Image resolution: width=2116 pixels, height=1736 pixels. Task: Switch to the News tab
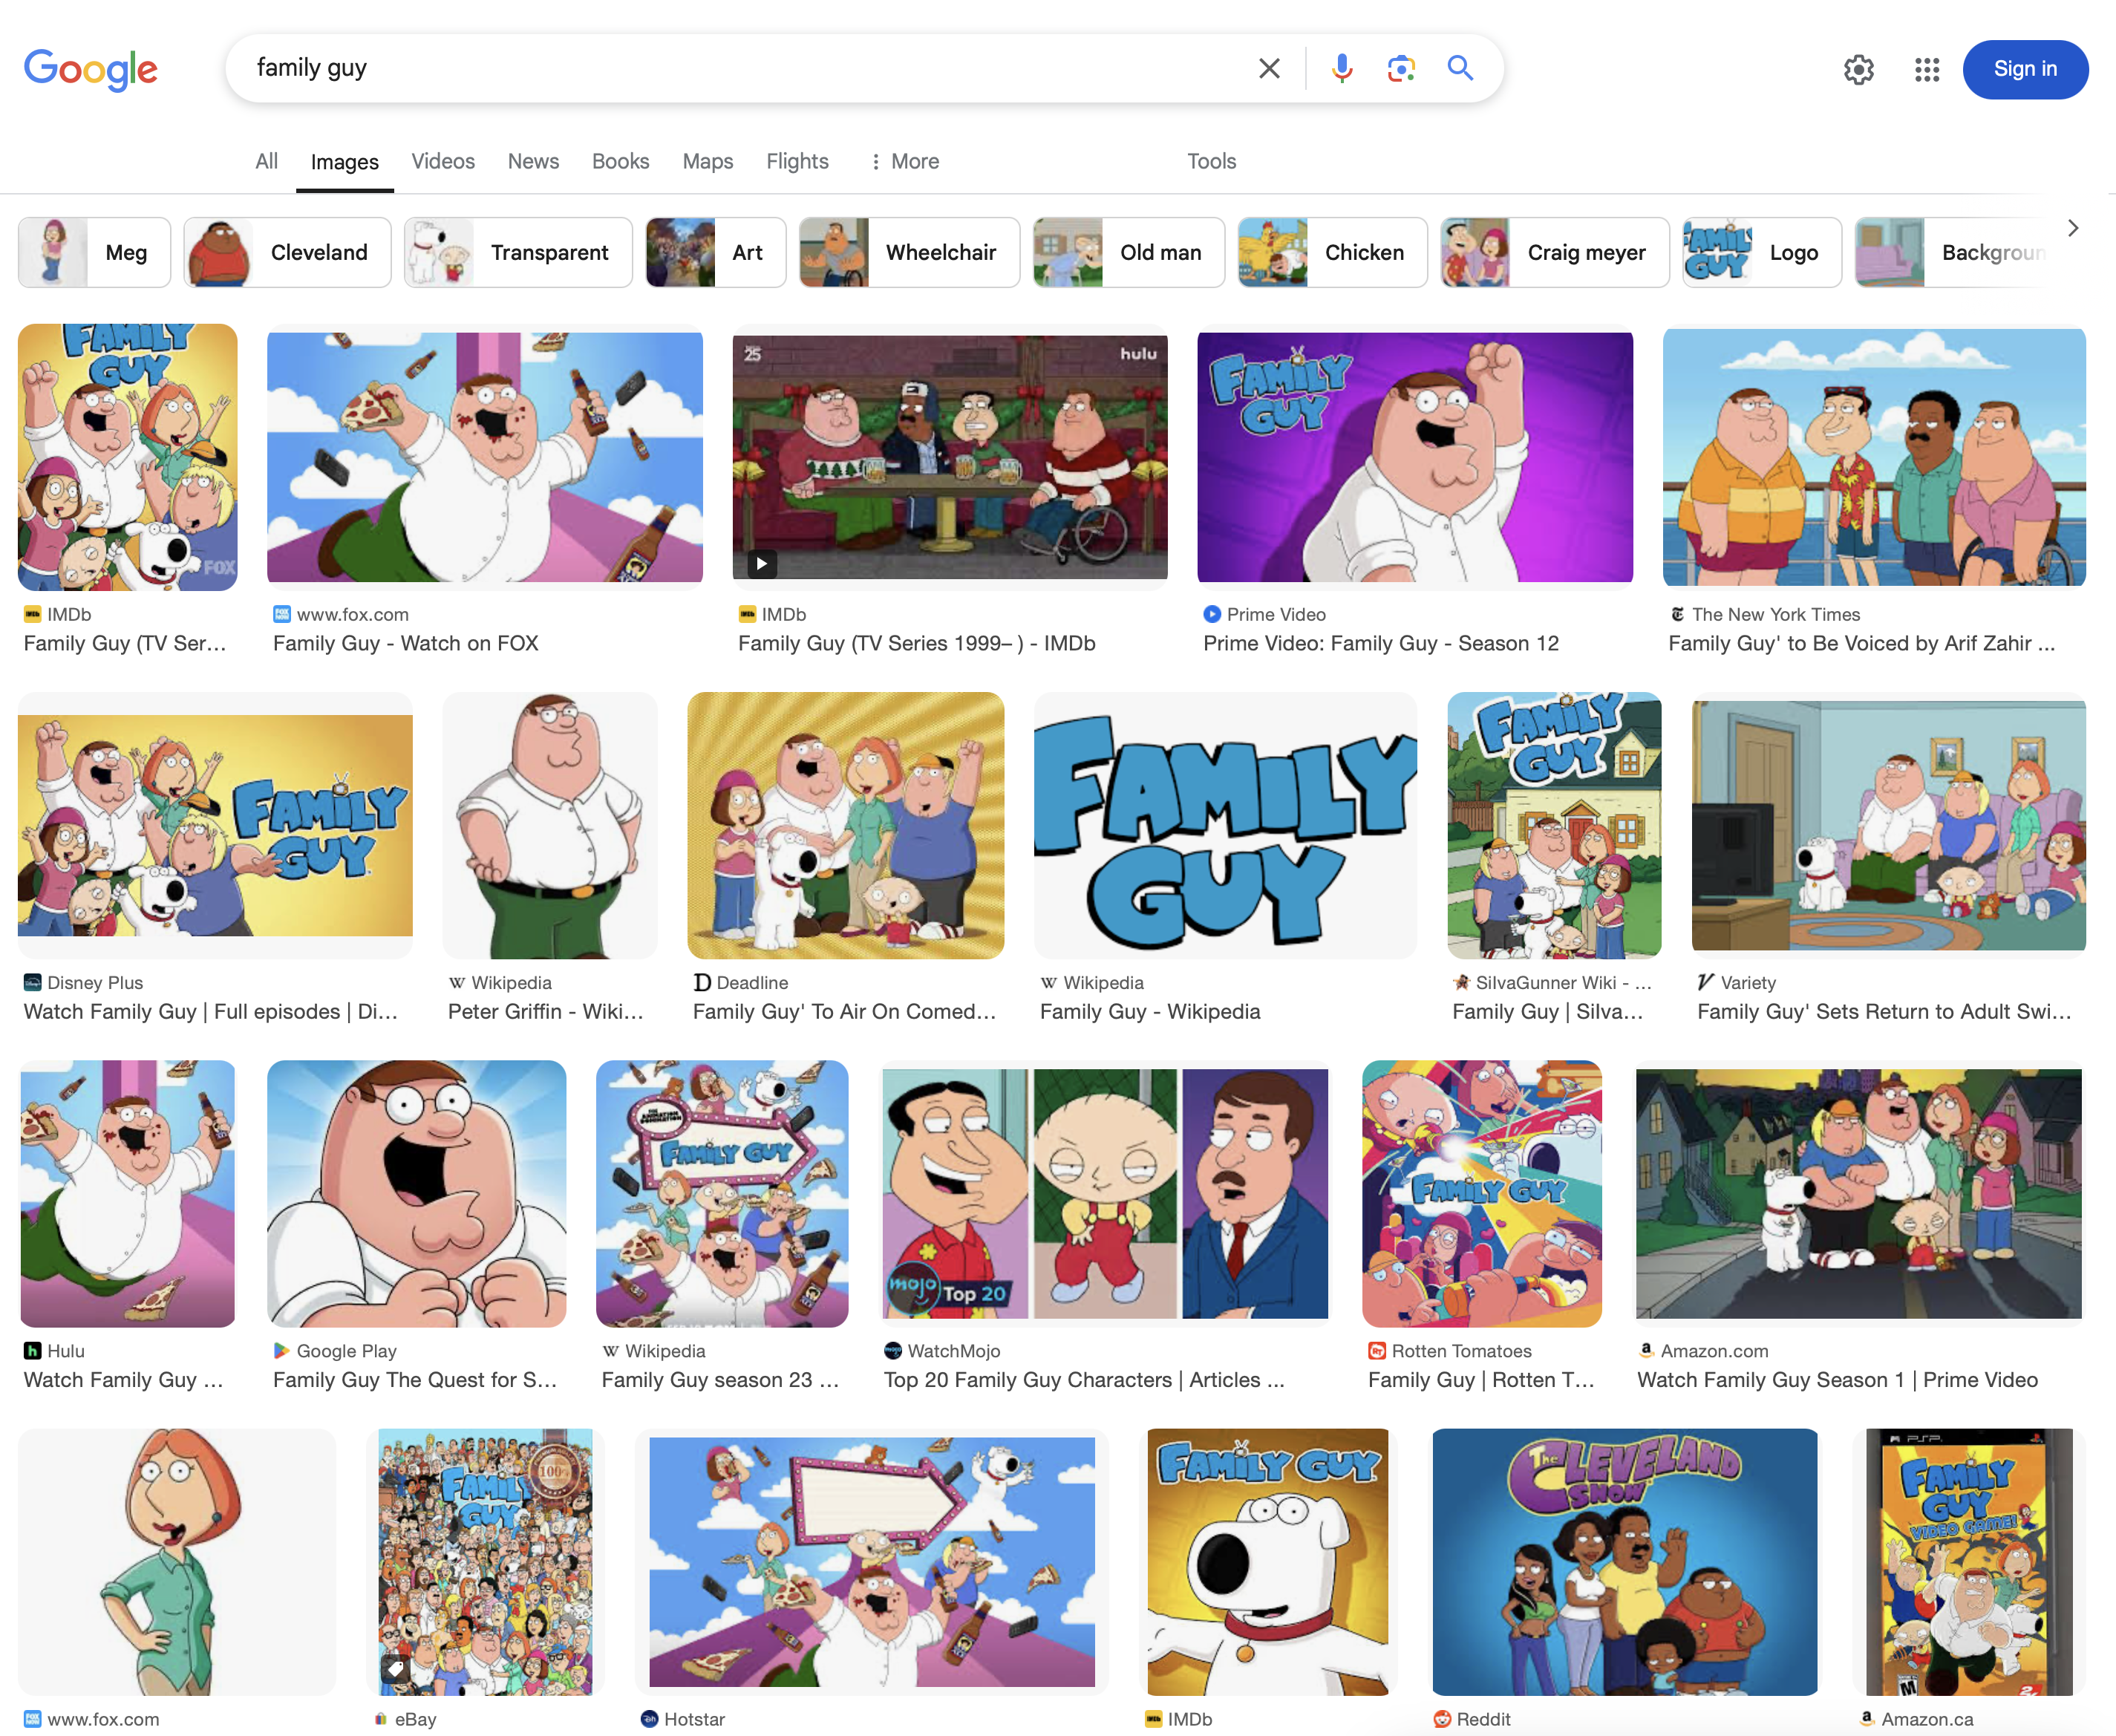(533, 161)
